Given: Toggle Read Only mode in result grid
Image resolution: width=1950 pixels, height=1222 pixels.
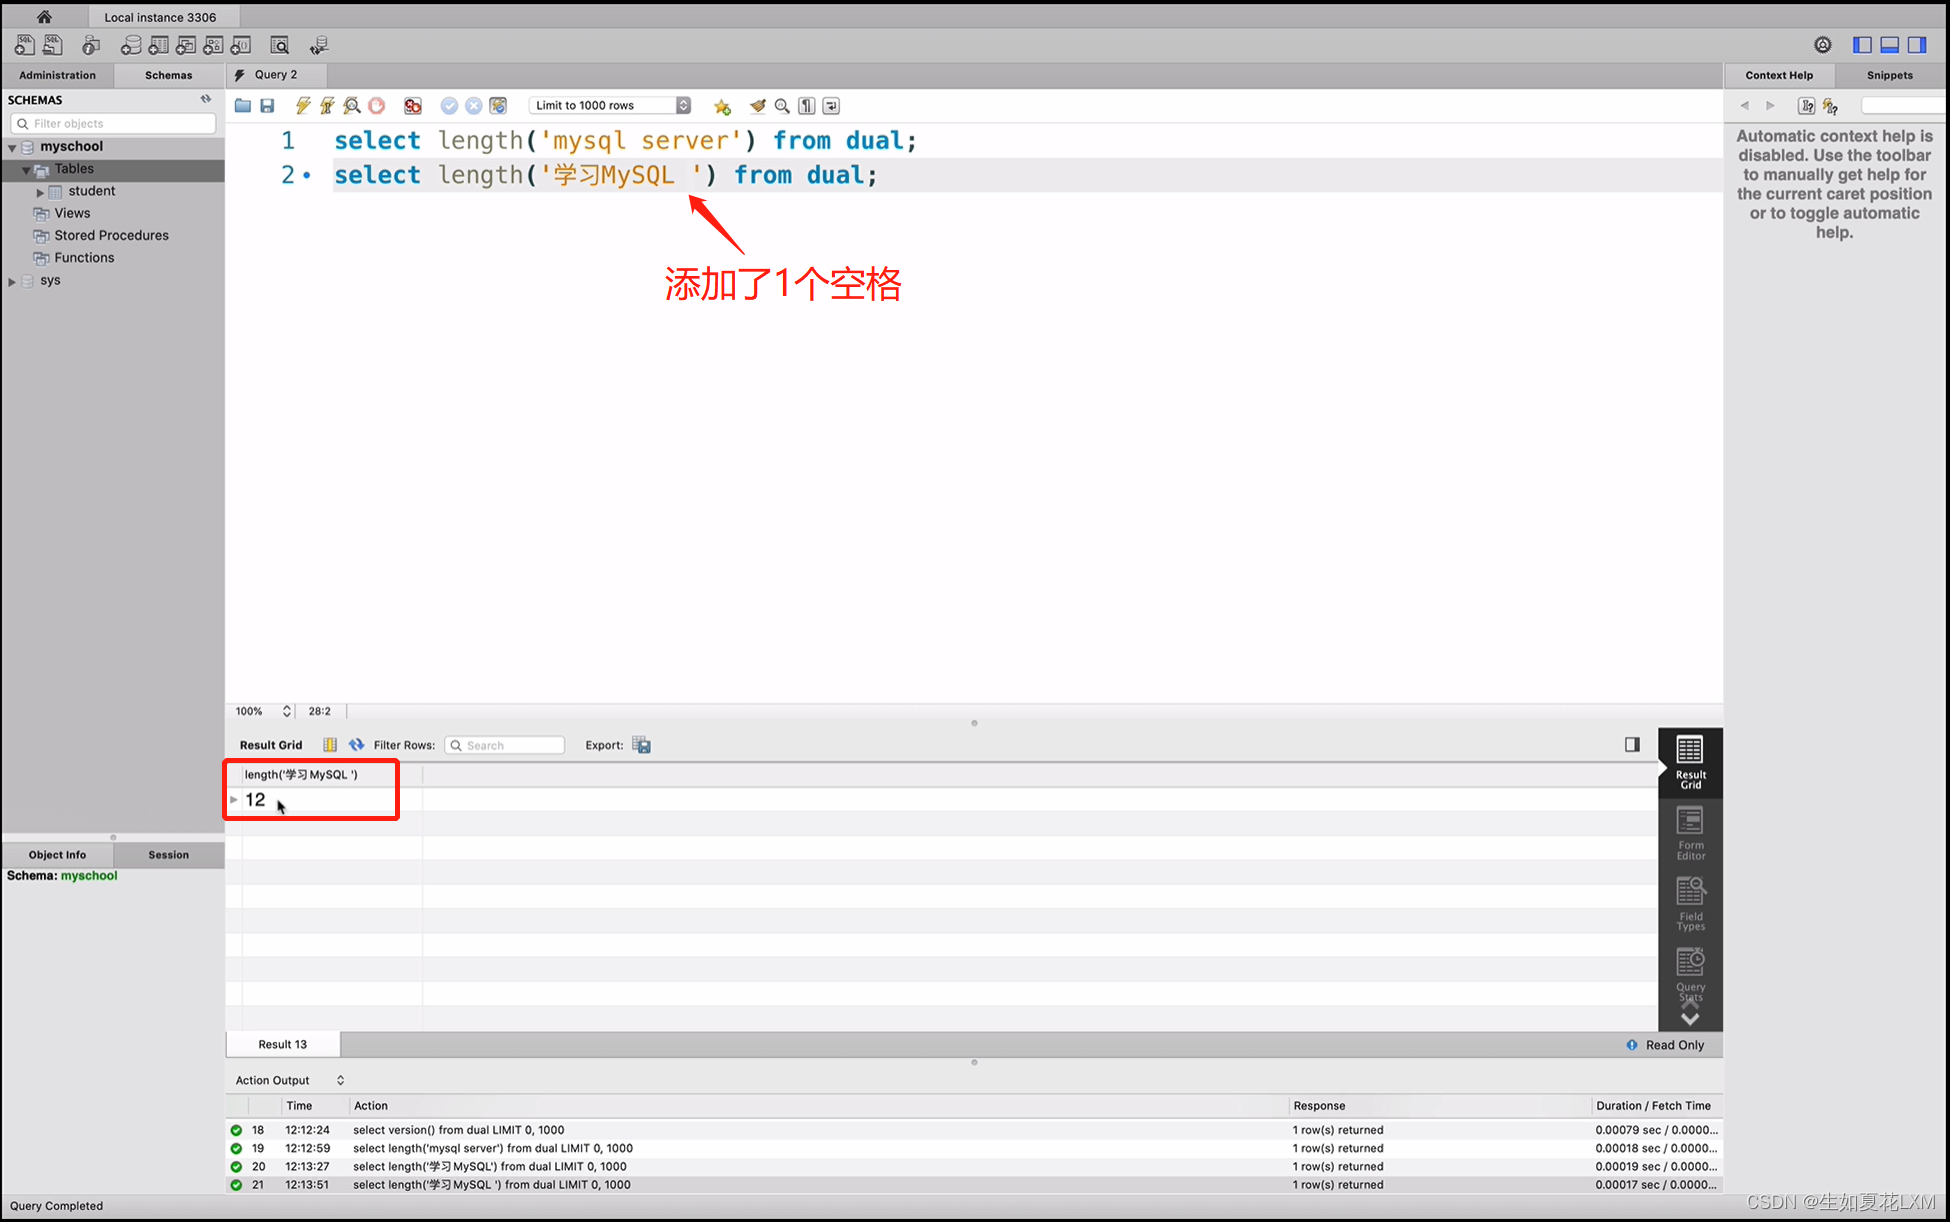Looking at the screenshot, I should click(1668, 1045).
